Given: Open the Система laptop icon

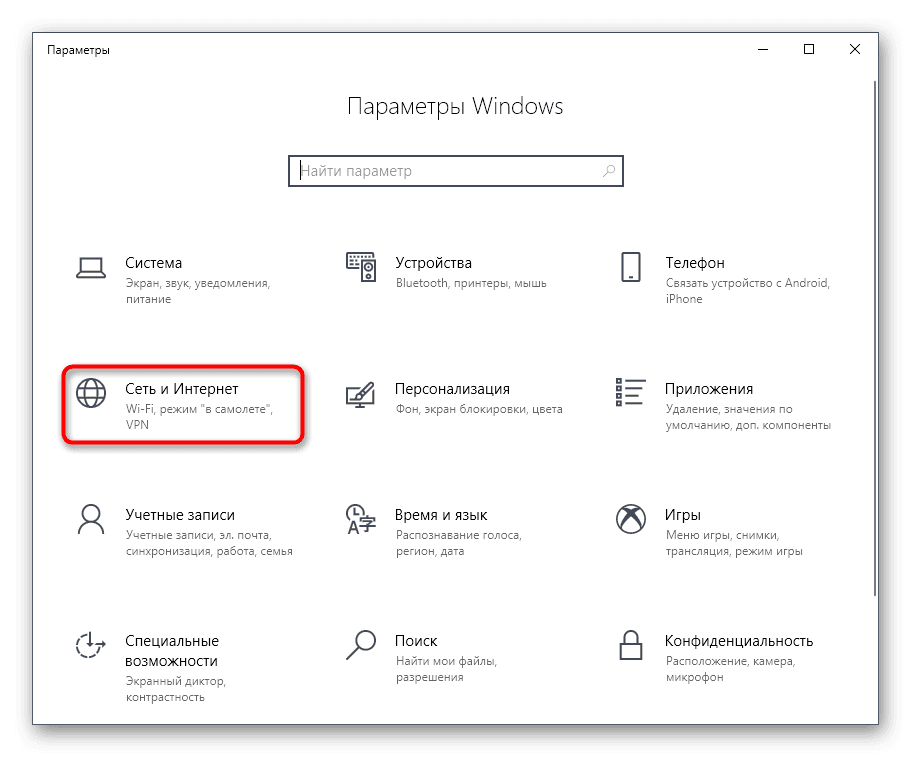Looking at the screenshot, I should click(91, 268).
